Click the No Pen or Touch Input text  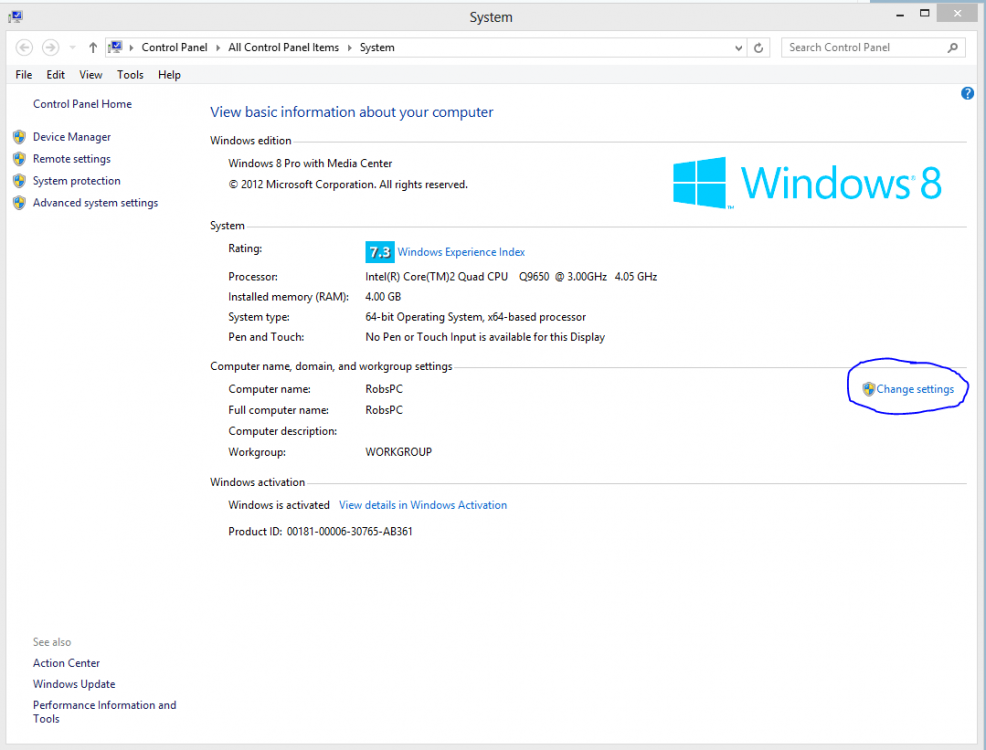[485, 337]
